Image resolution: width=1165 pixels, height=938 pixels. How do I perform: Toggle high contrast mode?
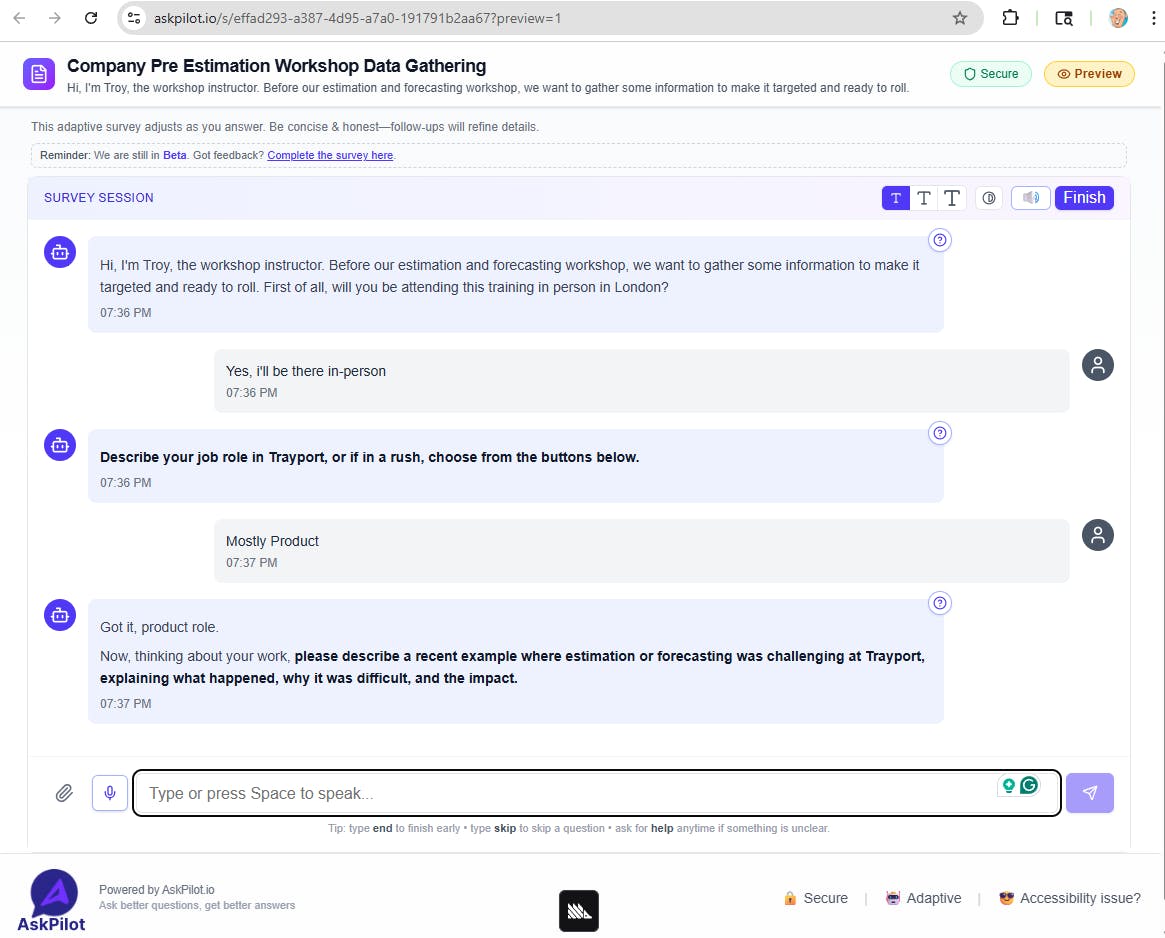click(988, 198)
